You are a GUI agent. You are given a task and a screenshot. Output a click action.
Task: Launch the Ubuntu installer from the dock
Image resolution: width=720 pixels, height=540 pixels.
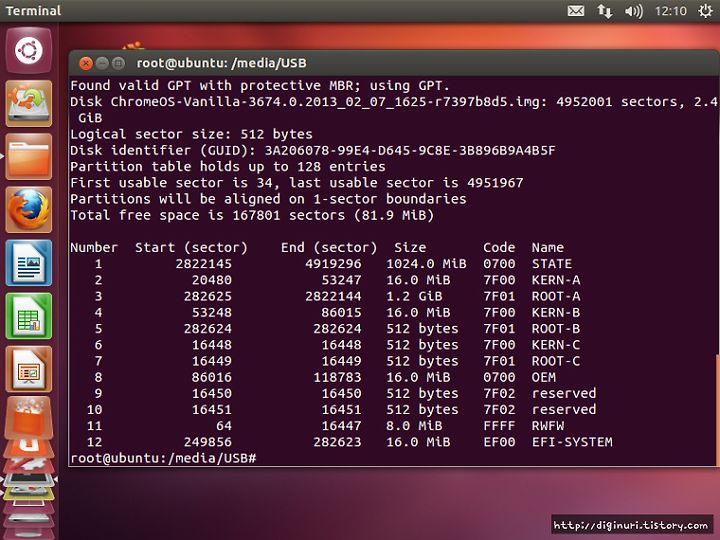coord(28,103)
